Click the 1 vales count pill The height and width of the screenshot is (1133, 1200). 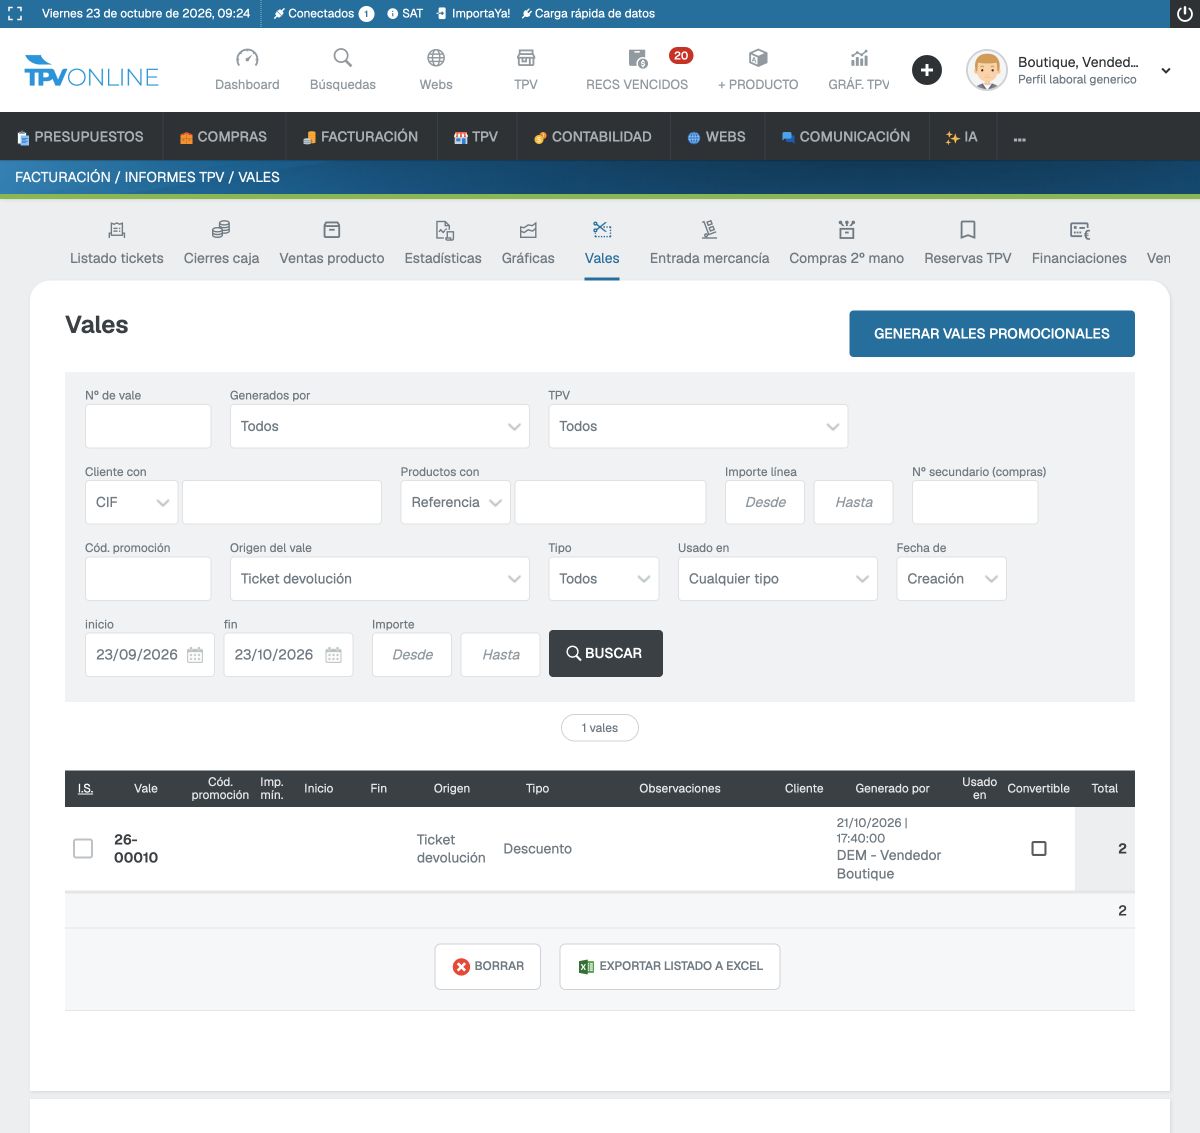(600, 728)
